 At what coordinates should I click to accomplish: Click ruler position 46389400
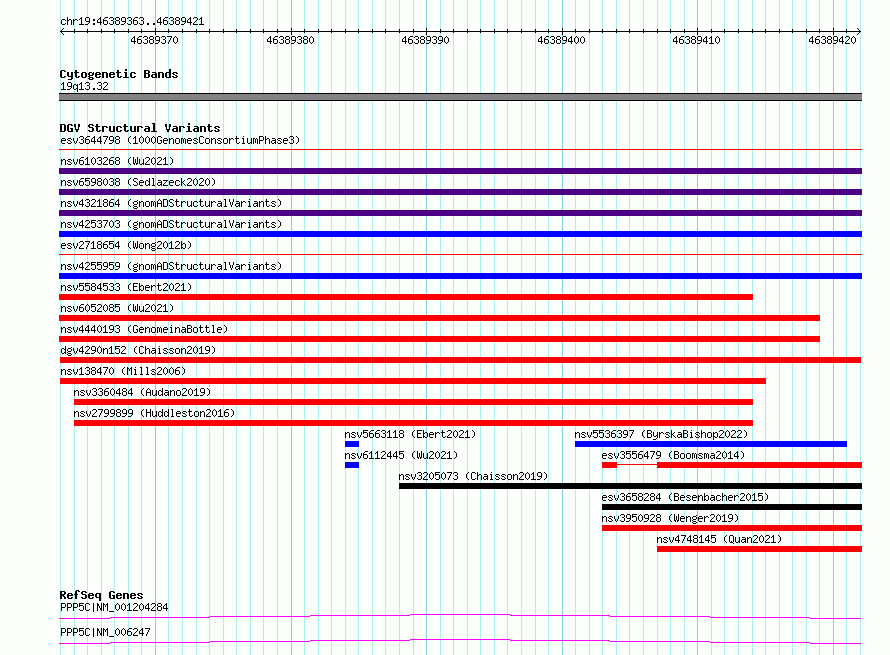pyautogui.click(x=561, y=40)
